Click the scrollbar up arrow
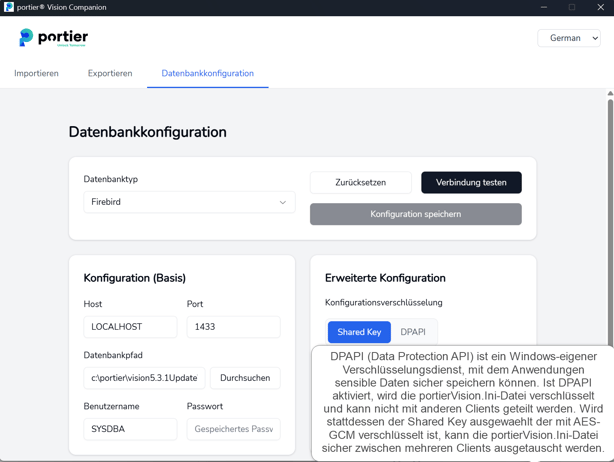The width and height of the screenshot is (614, 462). (610, 94)
